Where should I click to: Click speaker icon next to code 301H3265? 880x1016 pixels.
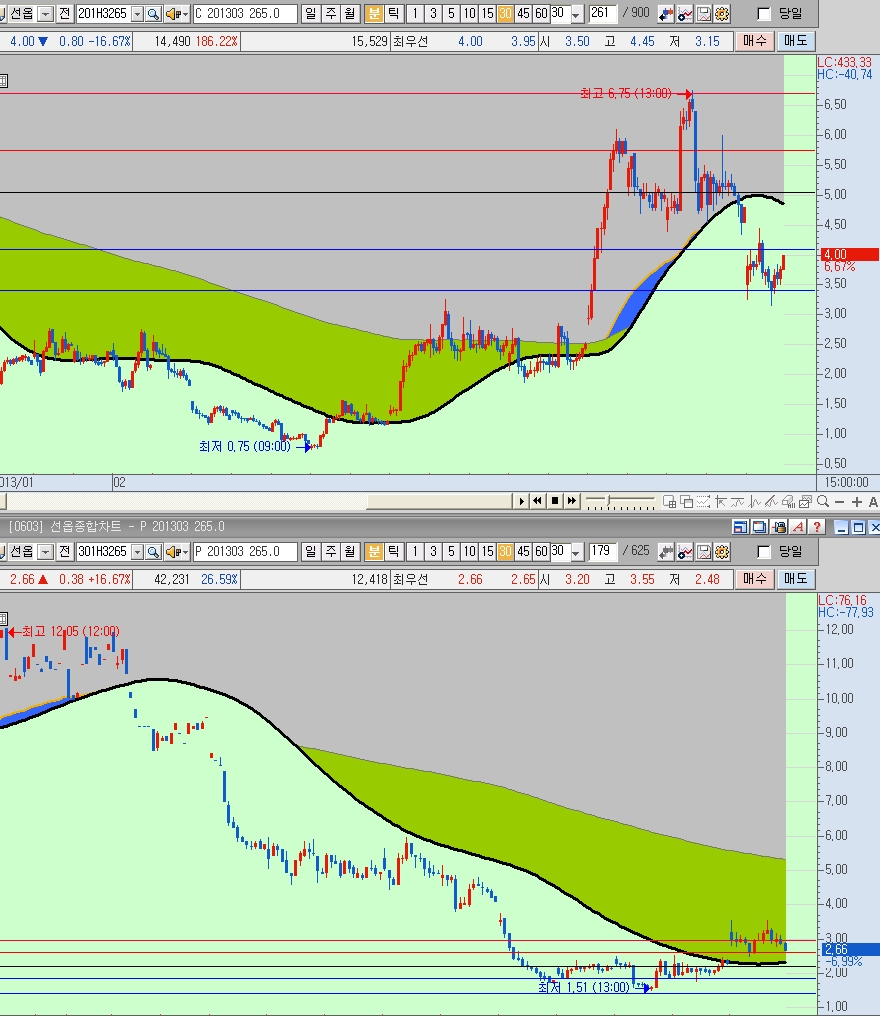pos(175,552)
